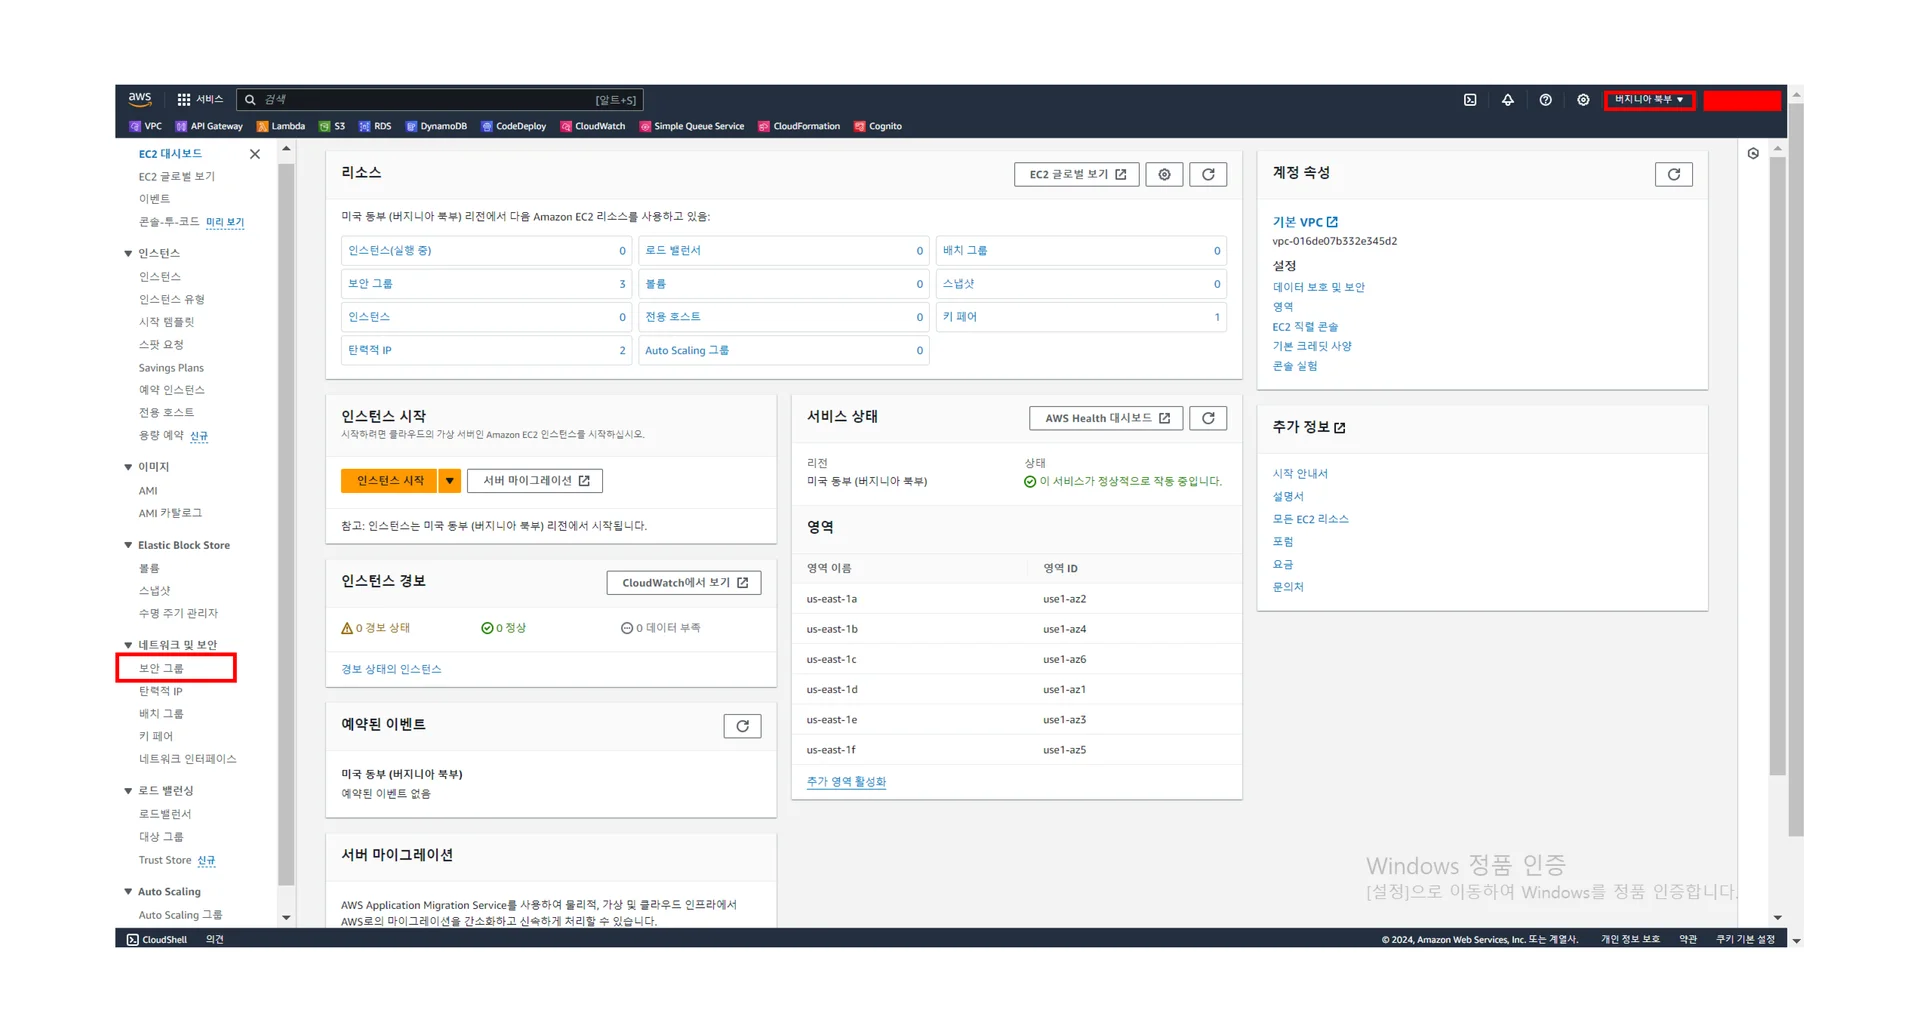Open CloudShell icon in top navigation bar

coord(1470,100)
